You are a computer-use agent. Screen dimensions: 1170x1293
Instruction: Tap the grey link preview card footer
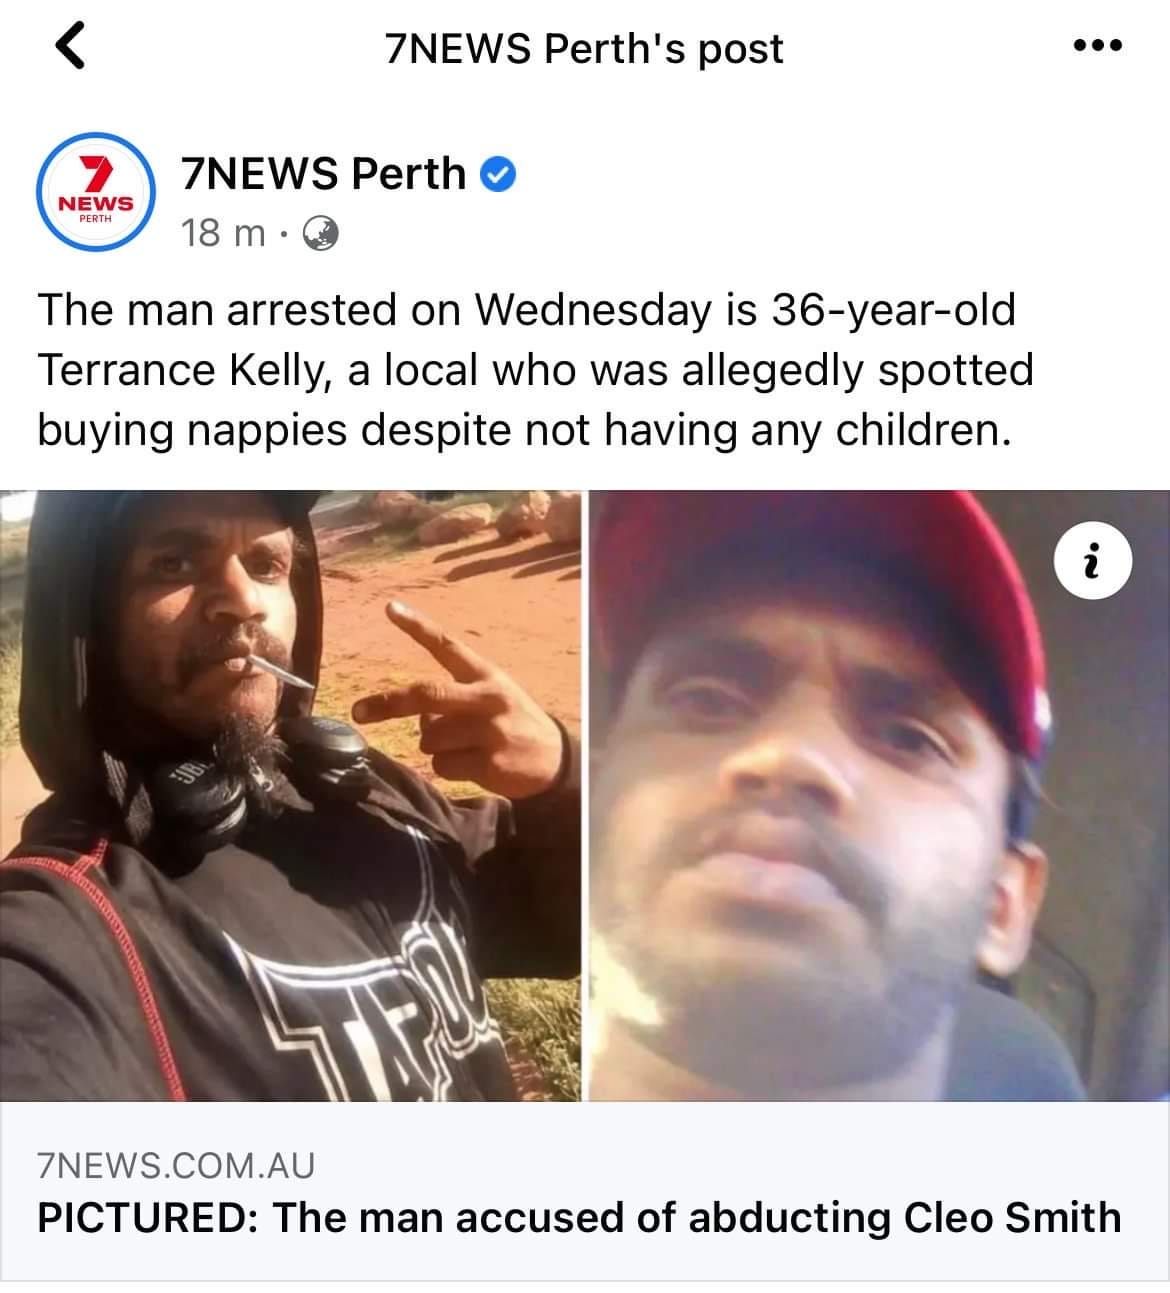(585, 1191)
